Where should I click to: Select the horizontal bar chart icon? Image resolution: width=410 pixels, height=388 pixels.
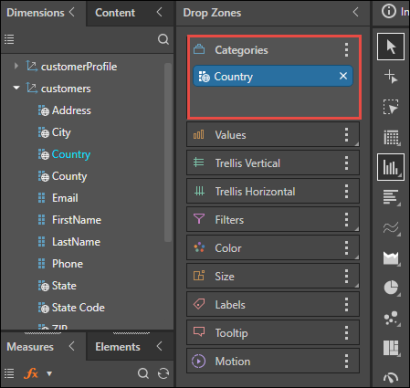(391, 197)
